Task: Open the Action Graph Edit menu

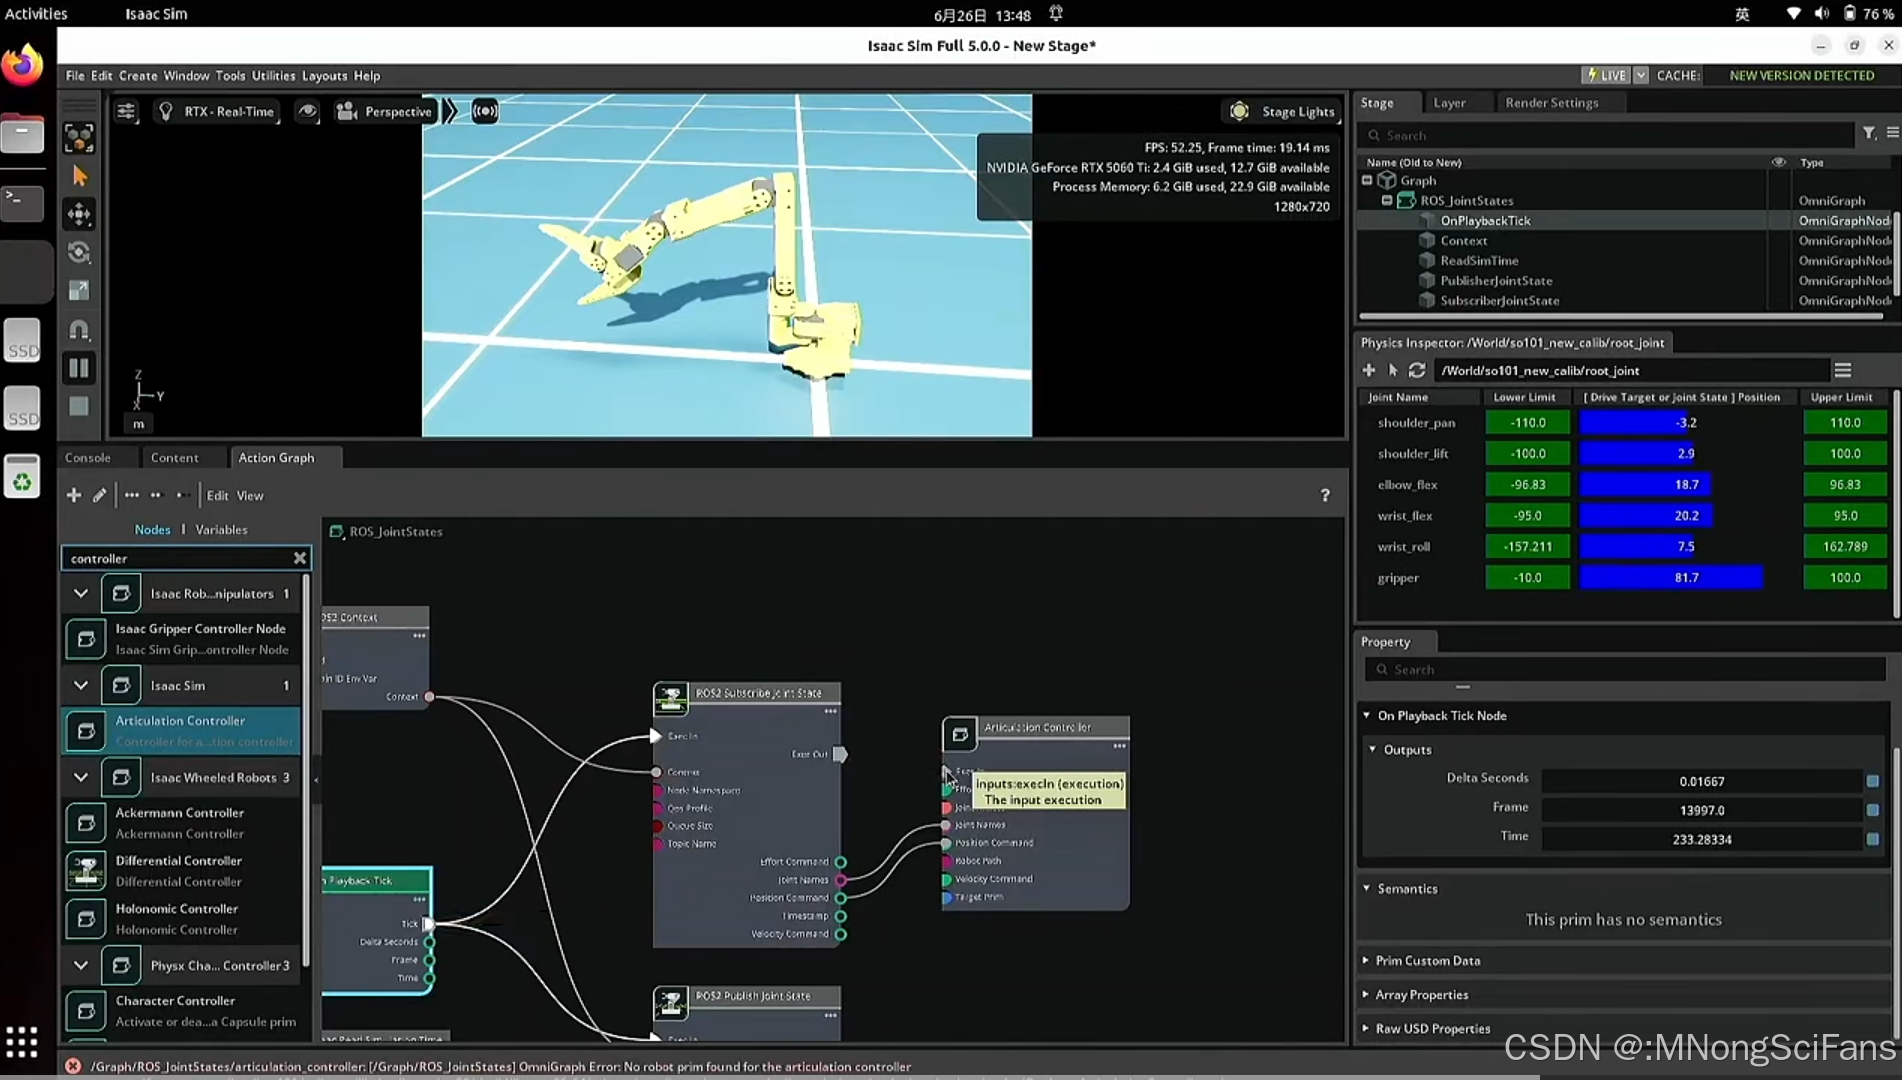Action: pyautogui.click(x=217, y=496)
